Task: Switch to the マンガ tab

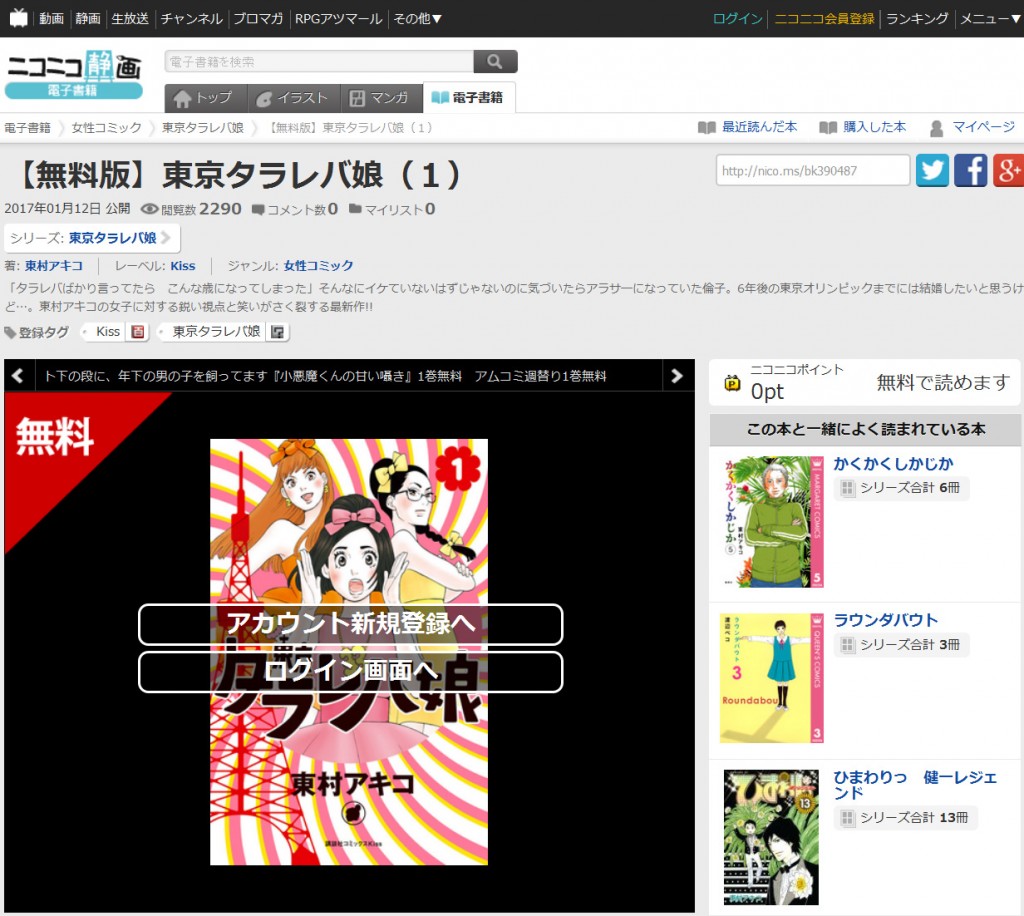Action: (x=381, y=98)
